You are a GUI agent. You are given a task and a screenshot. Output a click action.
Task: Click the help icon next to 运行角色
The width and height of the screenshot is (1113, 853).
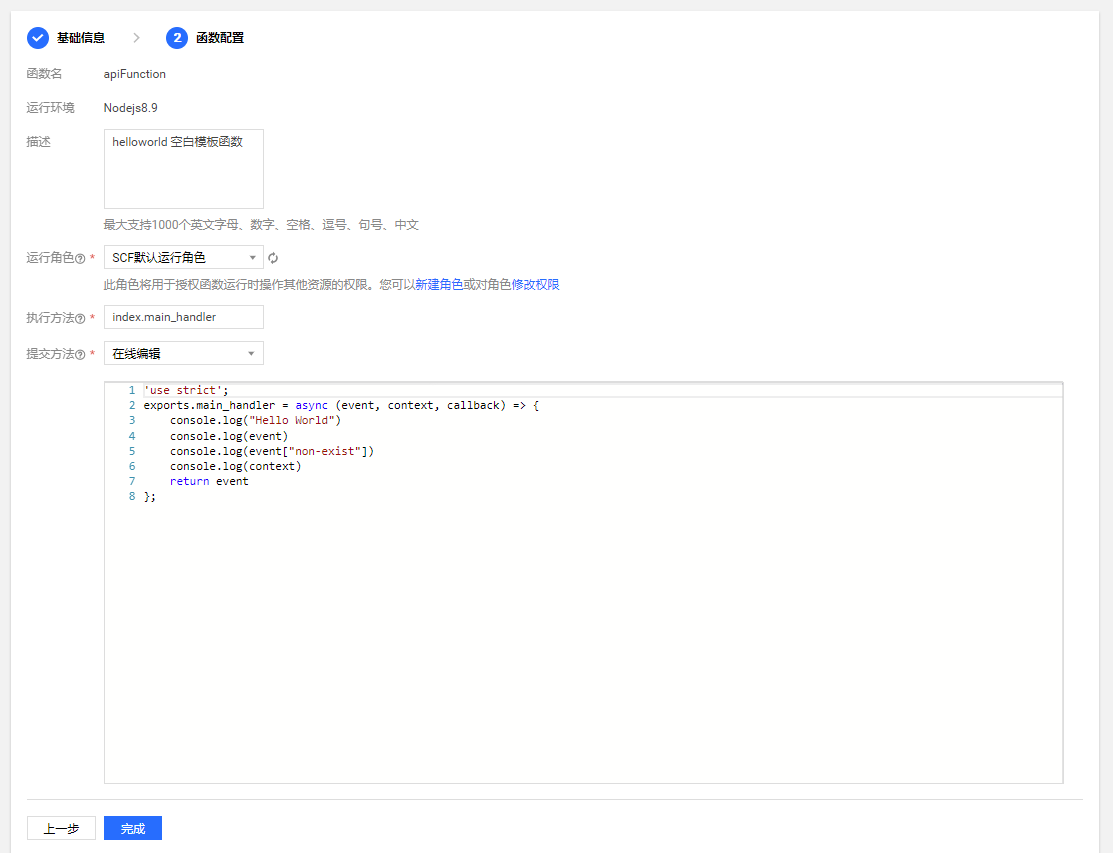tap(80, 258)
